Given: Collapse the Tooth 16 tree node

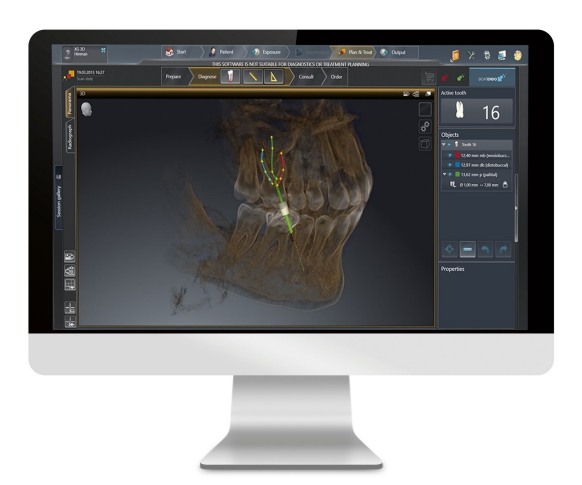Looking at the screenshot, I should (444, 144).
